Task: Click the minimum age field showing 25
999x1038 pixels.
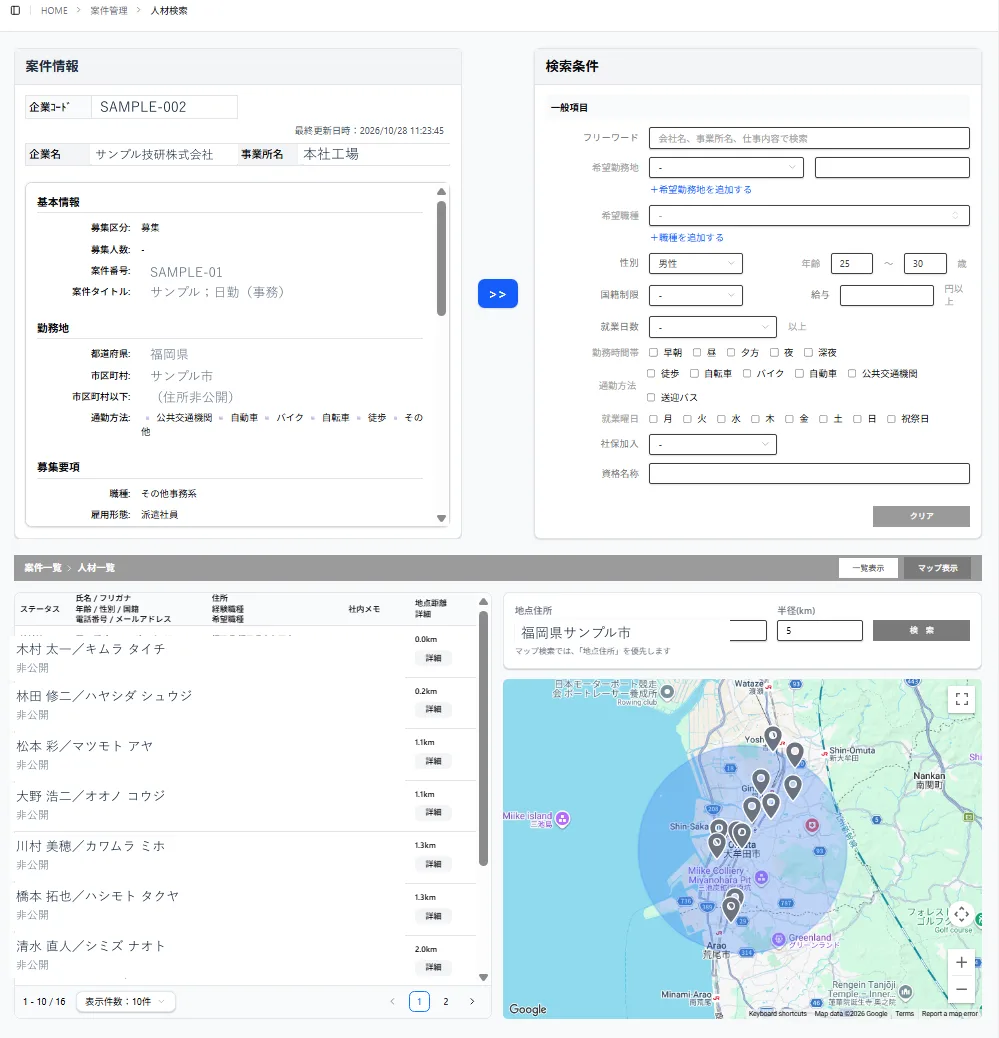Action: [x=851, y=263]
